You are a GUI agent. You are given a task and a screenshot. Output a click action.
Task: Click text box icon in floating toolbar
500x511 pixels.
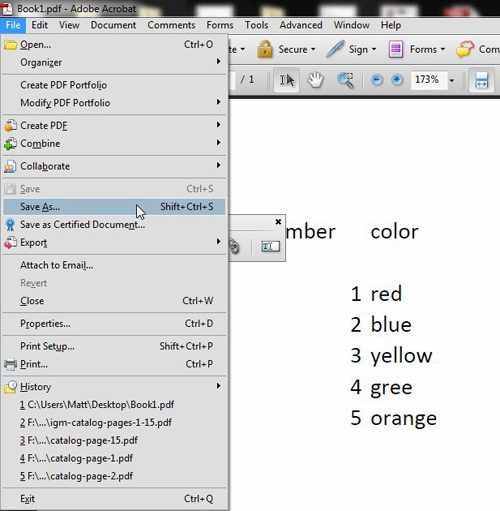pos(270,247)
